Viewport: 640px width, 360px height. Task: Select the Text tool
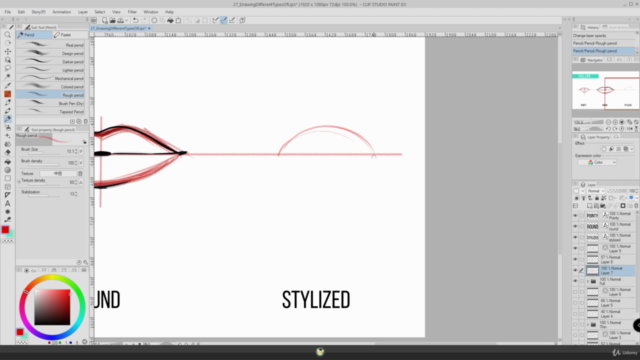7,203
